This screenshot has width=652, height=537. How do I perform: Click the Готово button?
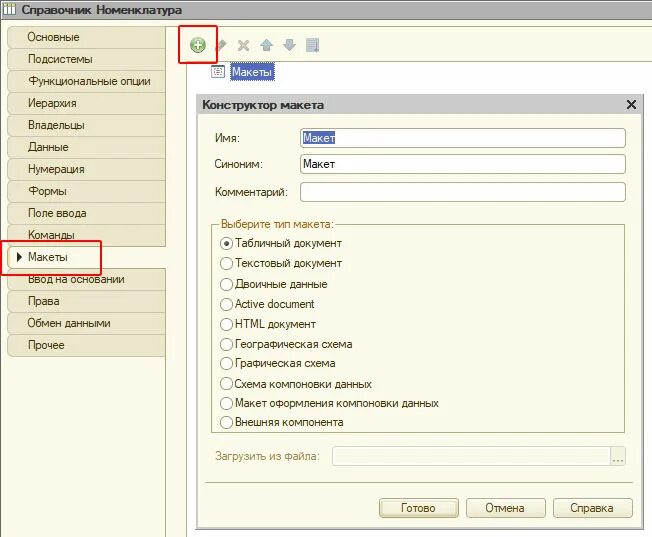[419, 508]
